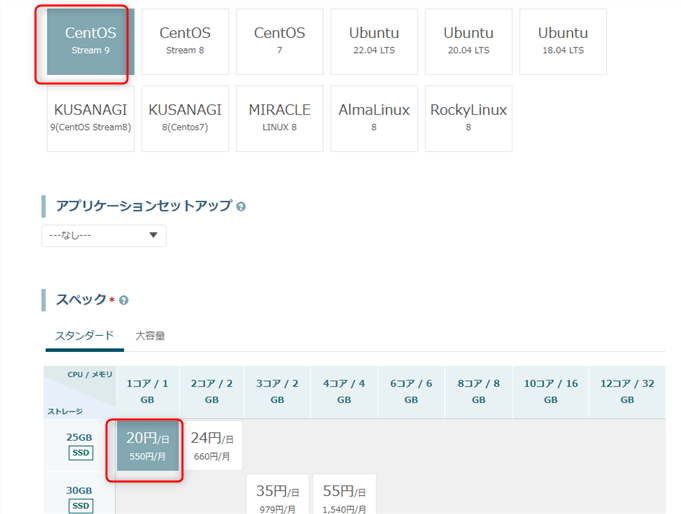Select the 55円/日 1,540円/月 plan

pos(344,494)
